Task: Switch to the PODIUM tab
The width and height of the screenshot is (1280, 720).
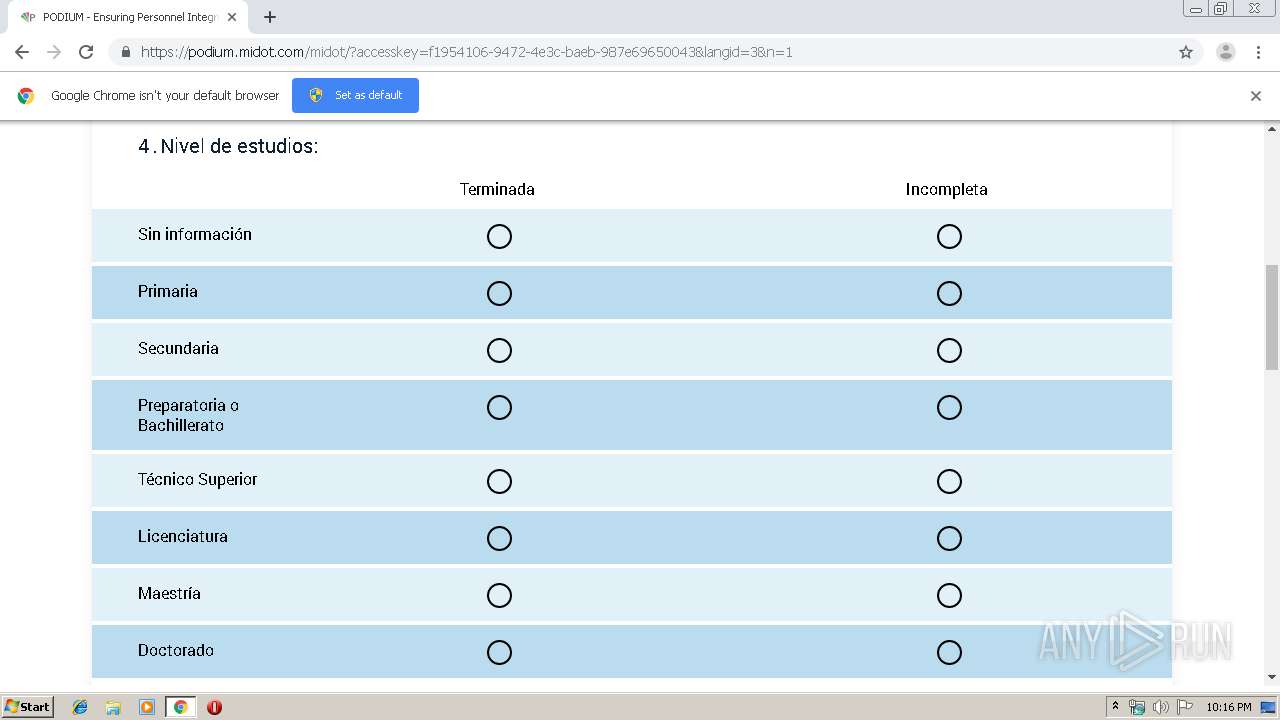Action: click(128, 17)
